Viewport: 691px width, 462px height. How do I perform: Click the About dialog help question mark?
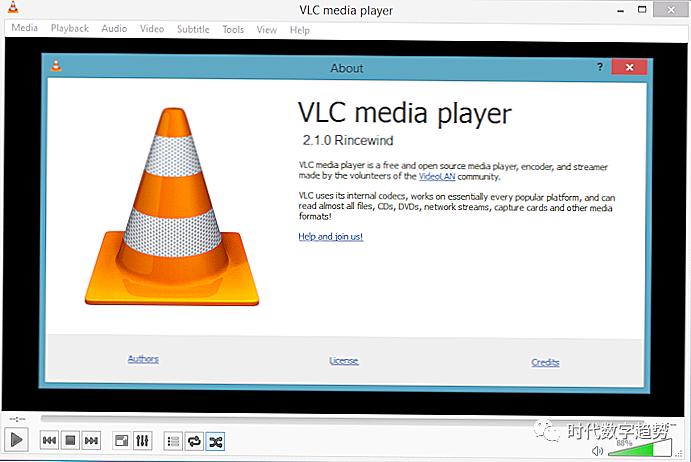[x=600, y=67]
